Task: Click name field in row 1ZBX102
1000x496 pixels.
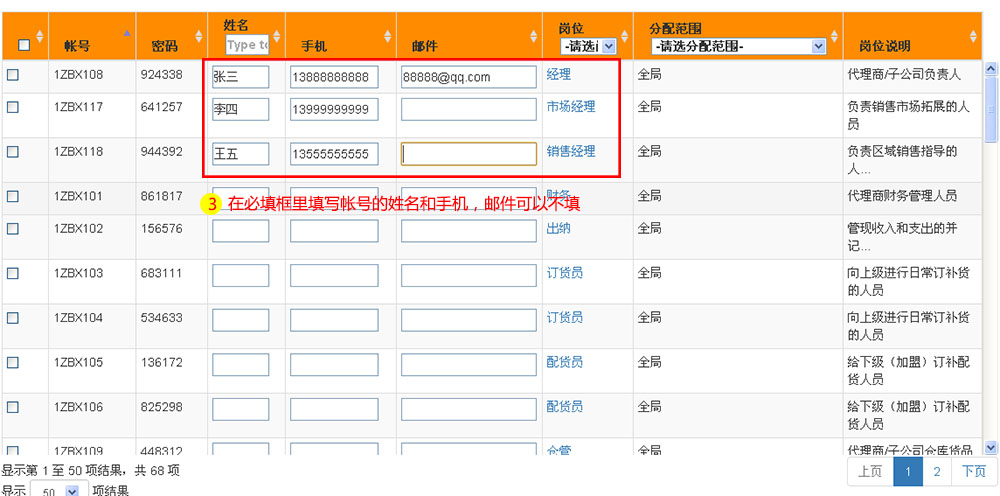Action: pos(240,231)
